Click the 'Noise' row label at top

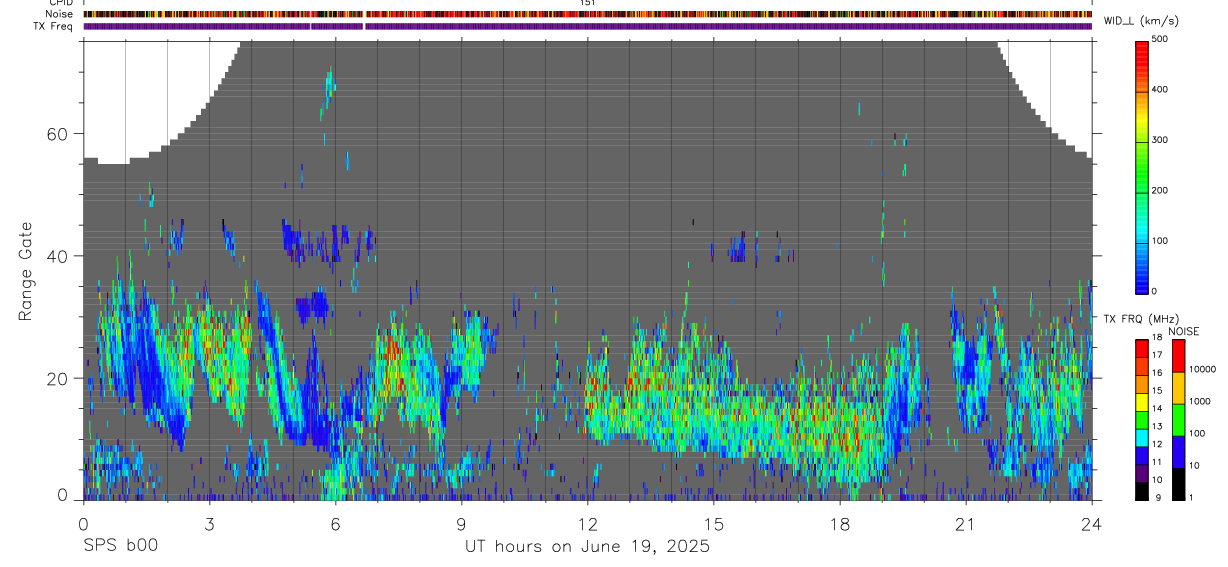coord(61,14)
